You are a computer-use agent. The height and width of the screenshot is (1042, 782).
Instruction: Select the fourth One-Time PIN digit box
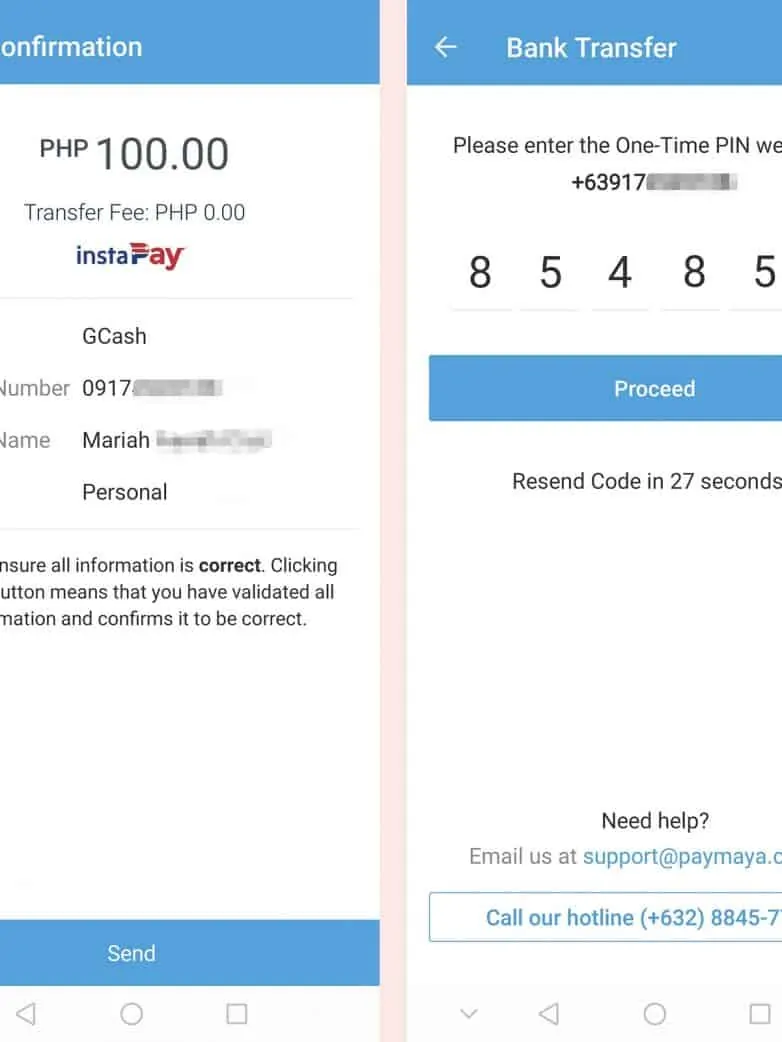[x=693, y=273]
